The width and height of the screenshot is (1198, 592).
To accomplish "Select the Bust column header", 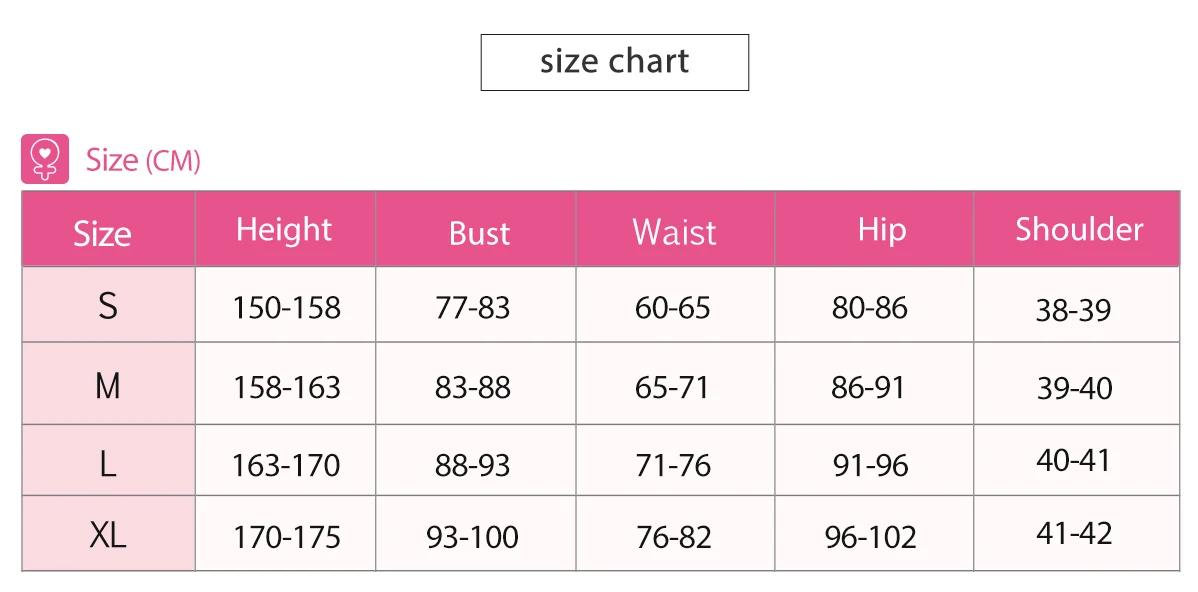I will [476, 228].
